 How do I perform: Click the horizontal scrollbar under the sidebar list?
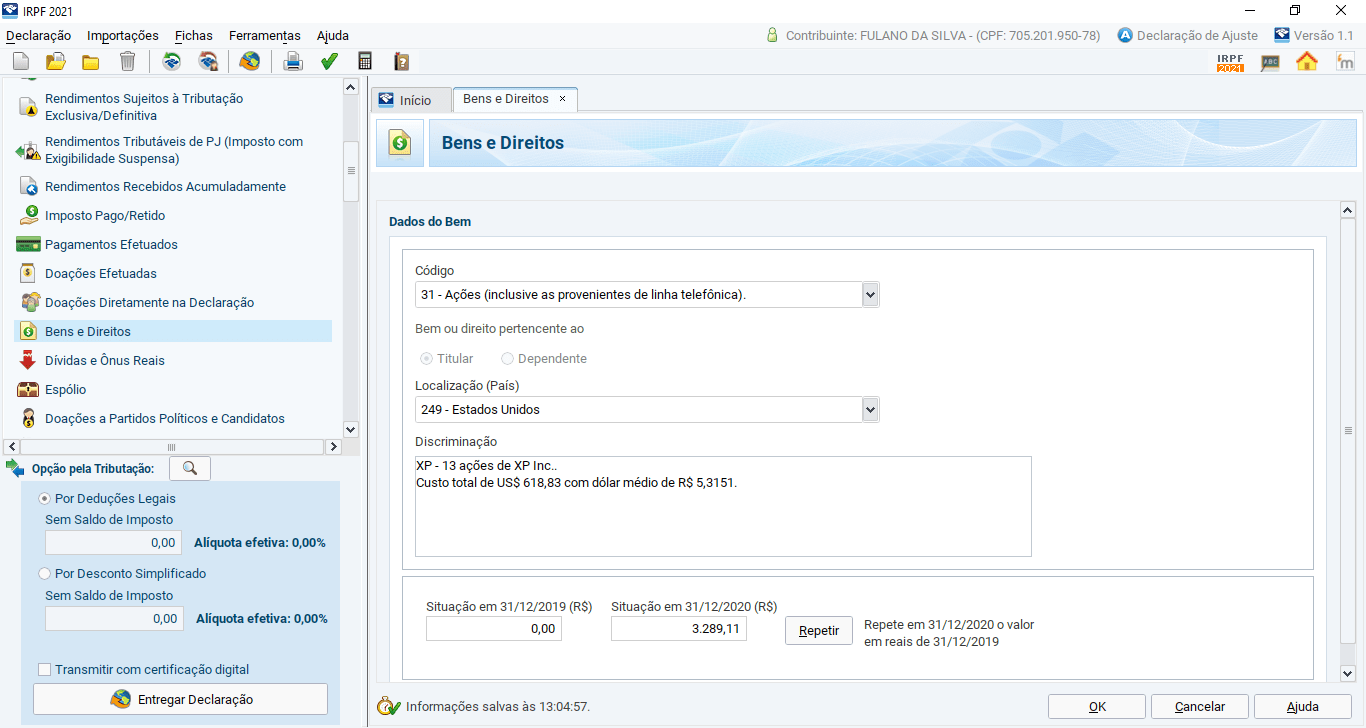point(172,447)
